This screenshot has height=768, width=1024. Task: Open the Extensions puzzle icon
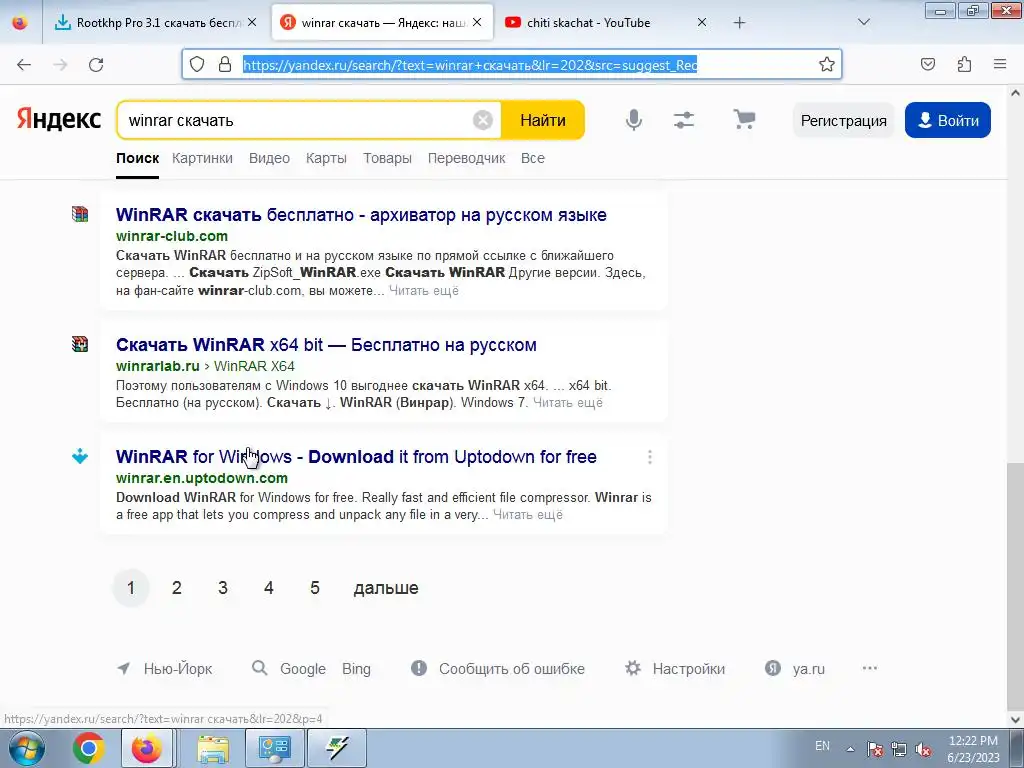click(x=964, y=64)
